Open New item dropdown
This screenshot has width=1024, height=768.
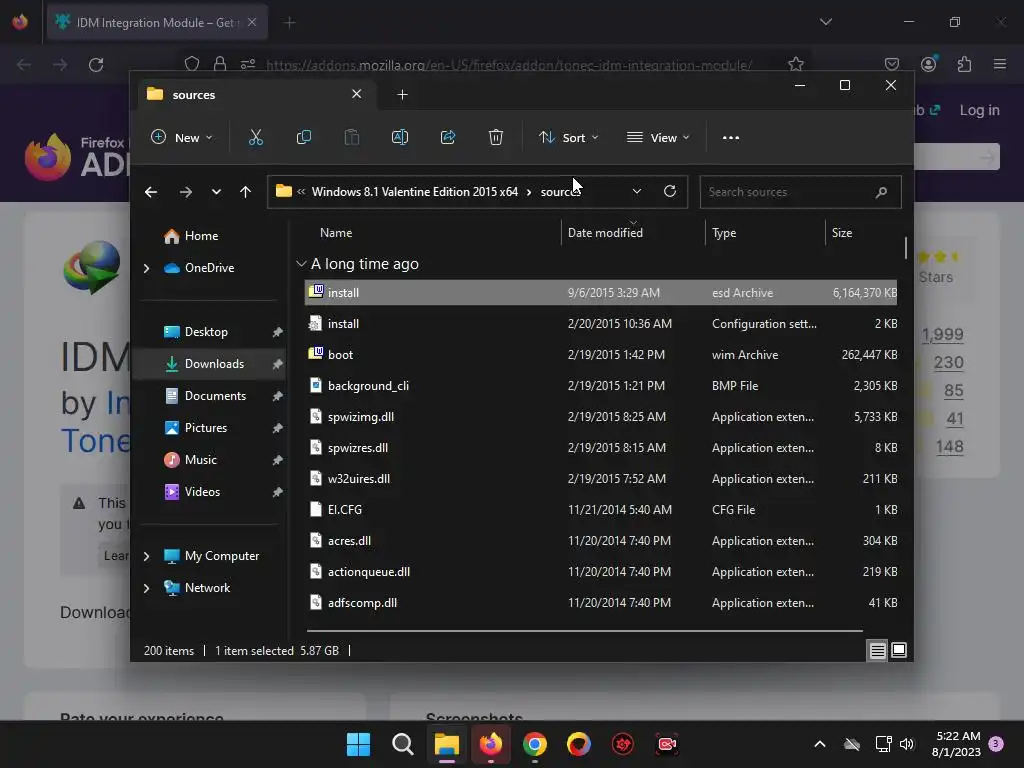(182, 138)
